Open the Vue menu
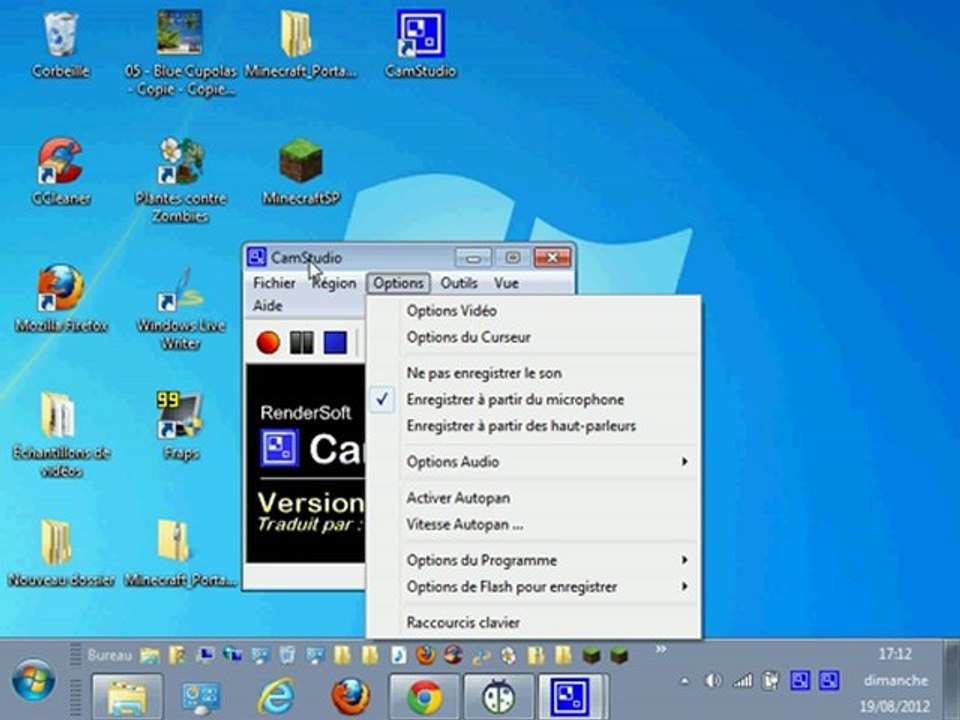 pos(506,283)
